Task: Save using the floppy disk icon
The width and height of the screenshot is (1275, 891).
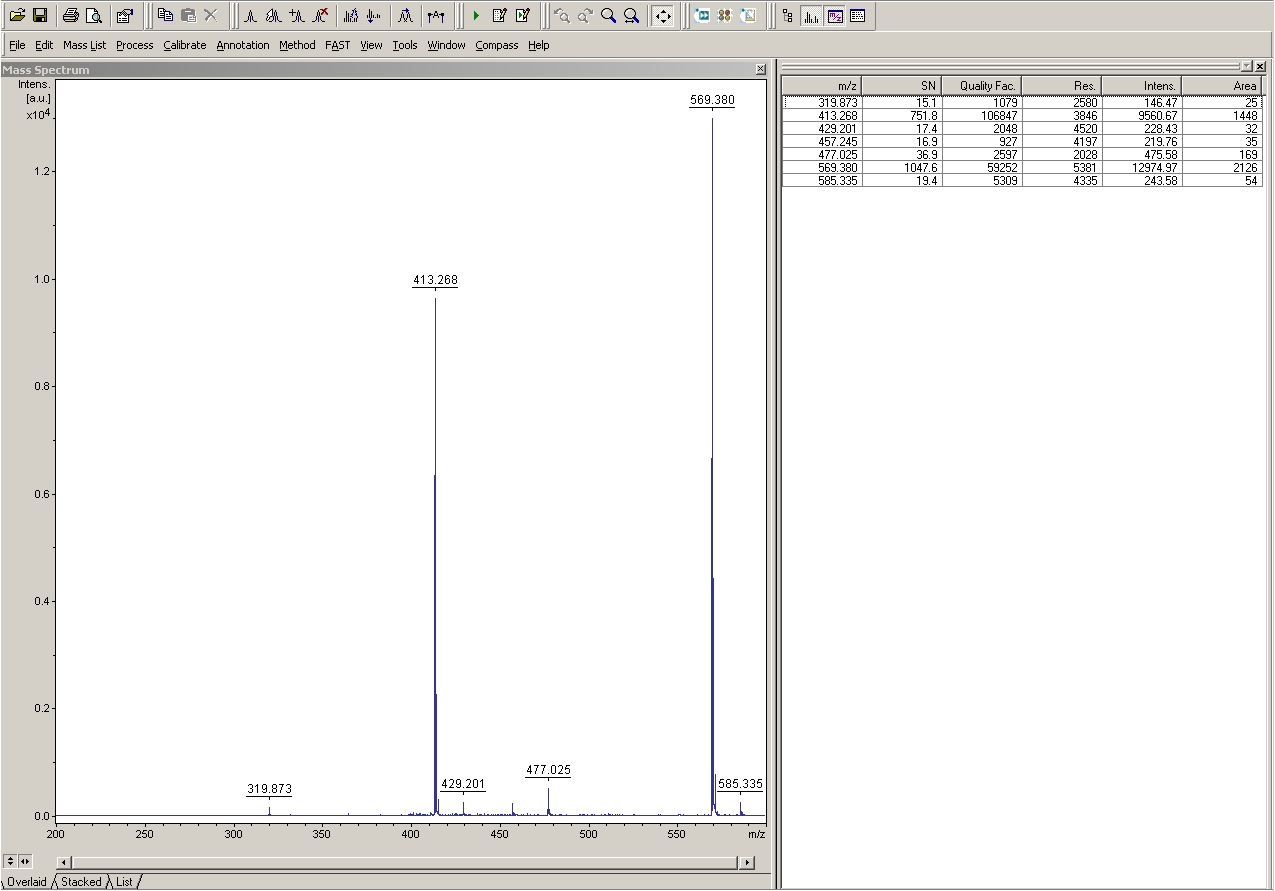Action: pos(40,16)
